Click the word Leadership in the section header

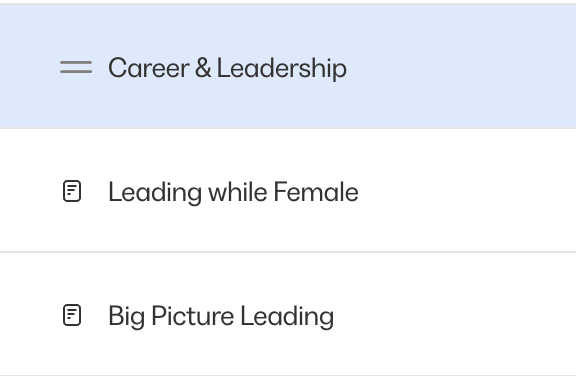coord(282,68)
